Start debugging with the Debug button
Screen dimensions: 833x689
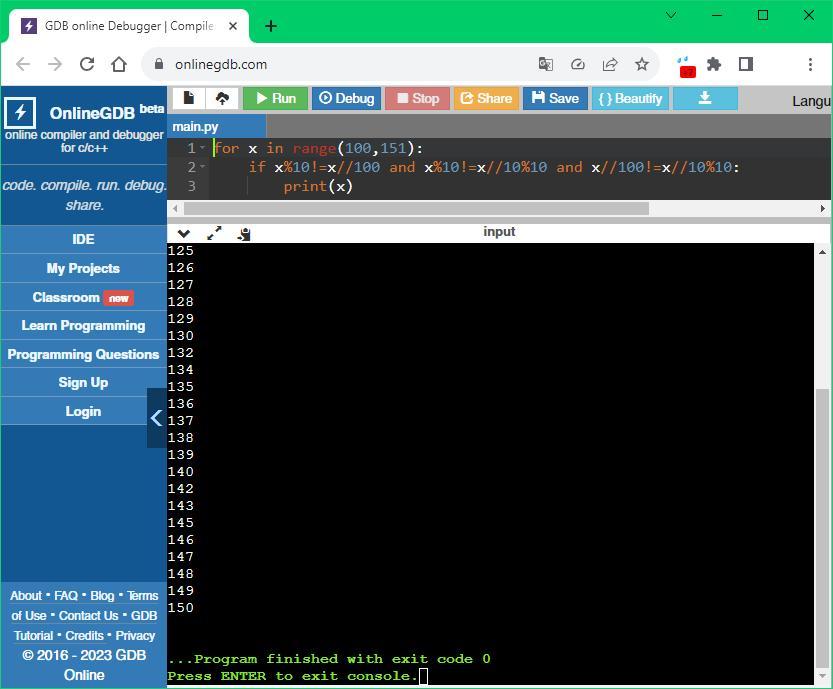346,98
